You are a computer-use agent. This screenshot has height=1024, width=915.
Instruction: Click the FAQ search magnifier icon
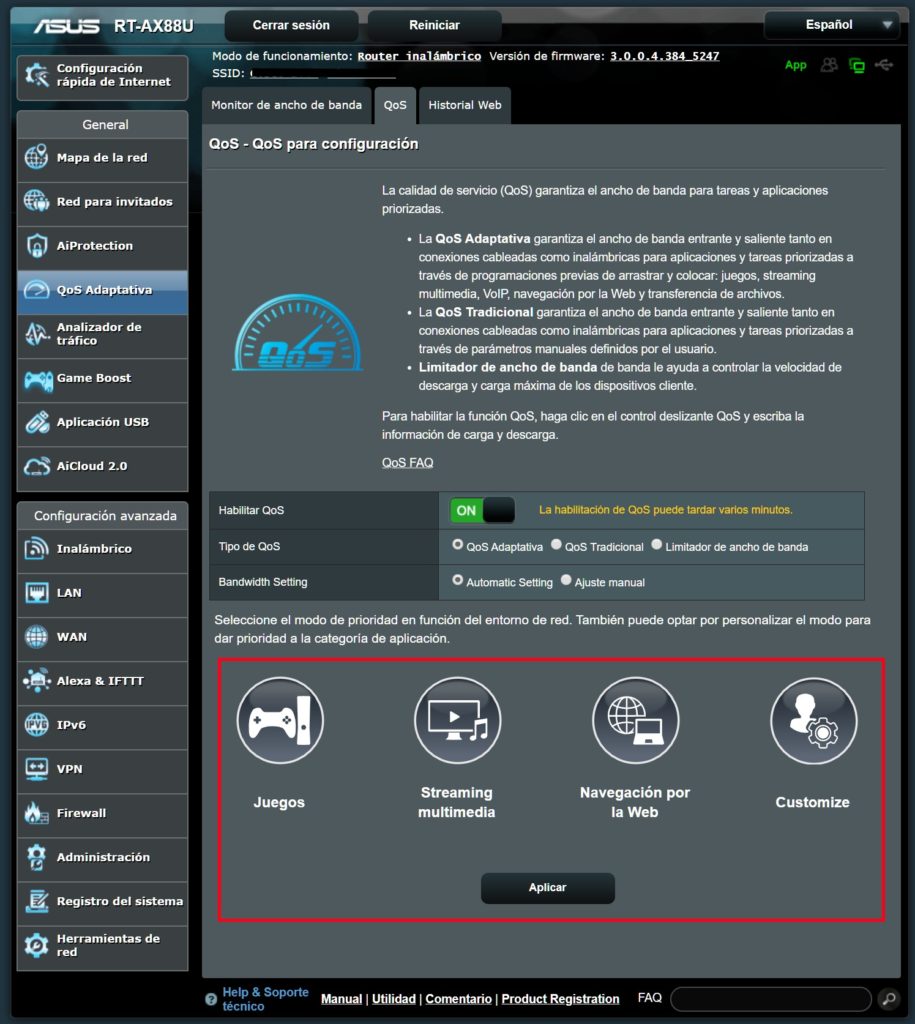point(887,998)
